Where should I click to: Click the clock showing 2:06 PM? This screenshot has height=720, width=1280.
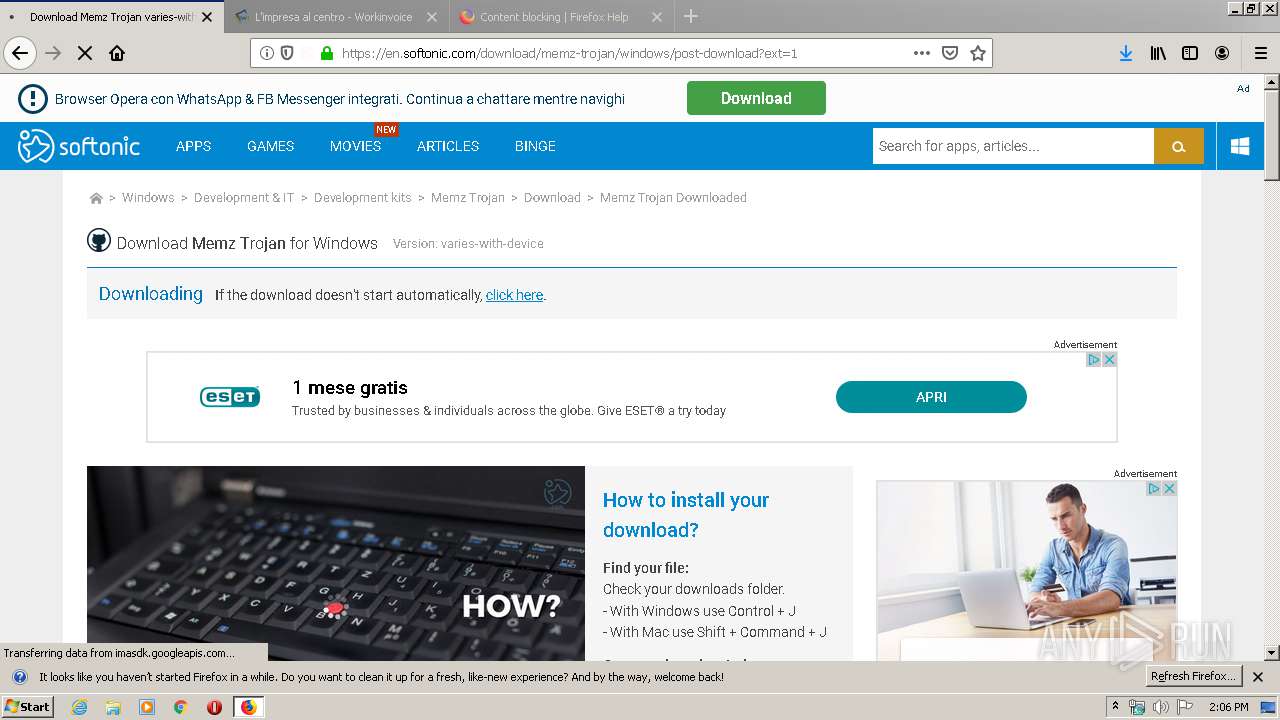coord(1228,707)
